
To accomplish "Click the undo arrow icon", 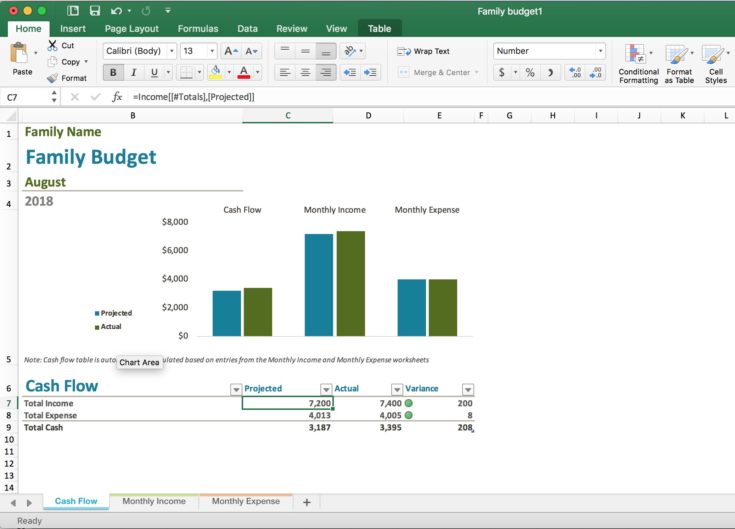I will click(x=116, y=11).
